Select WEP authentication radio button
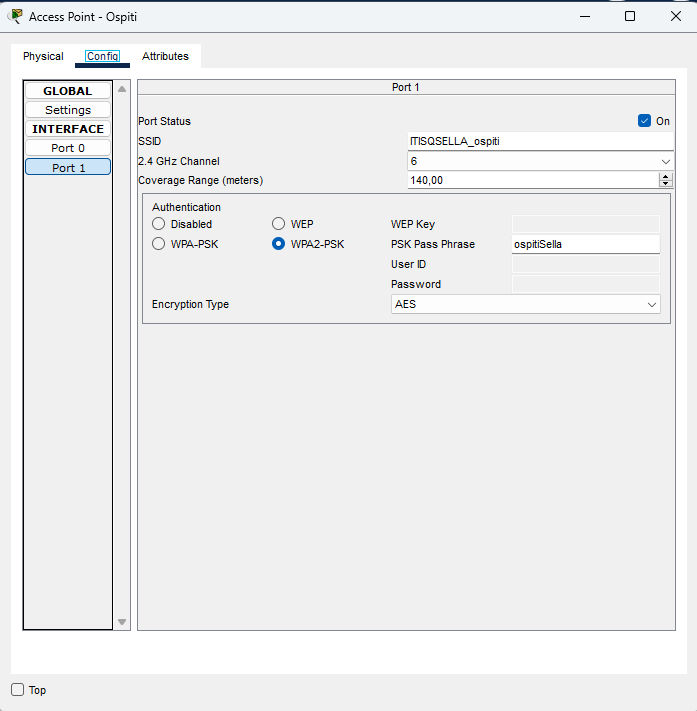Screen dimensions: 697x711 point(278,224)
